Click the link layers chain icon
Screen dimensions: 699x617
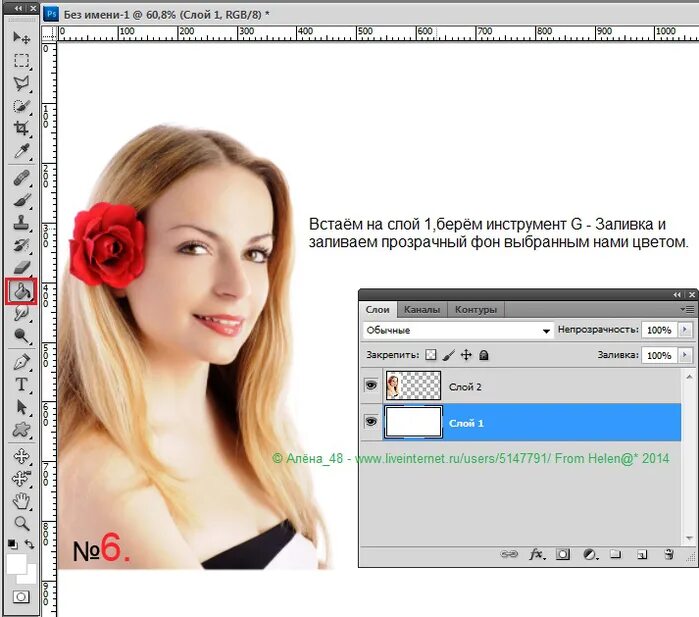tap(509, 554)
